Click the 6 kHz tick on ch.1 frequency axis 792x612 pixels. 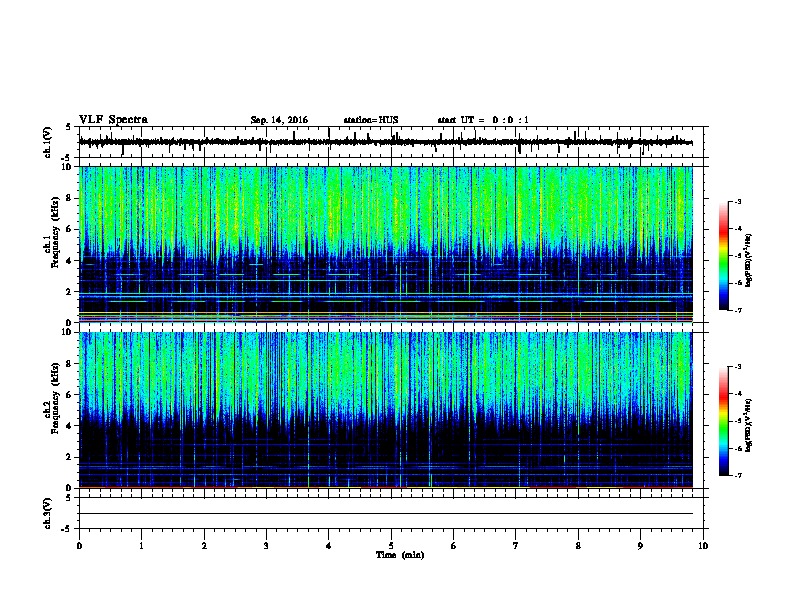click(x=69, y=229)
